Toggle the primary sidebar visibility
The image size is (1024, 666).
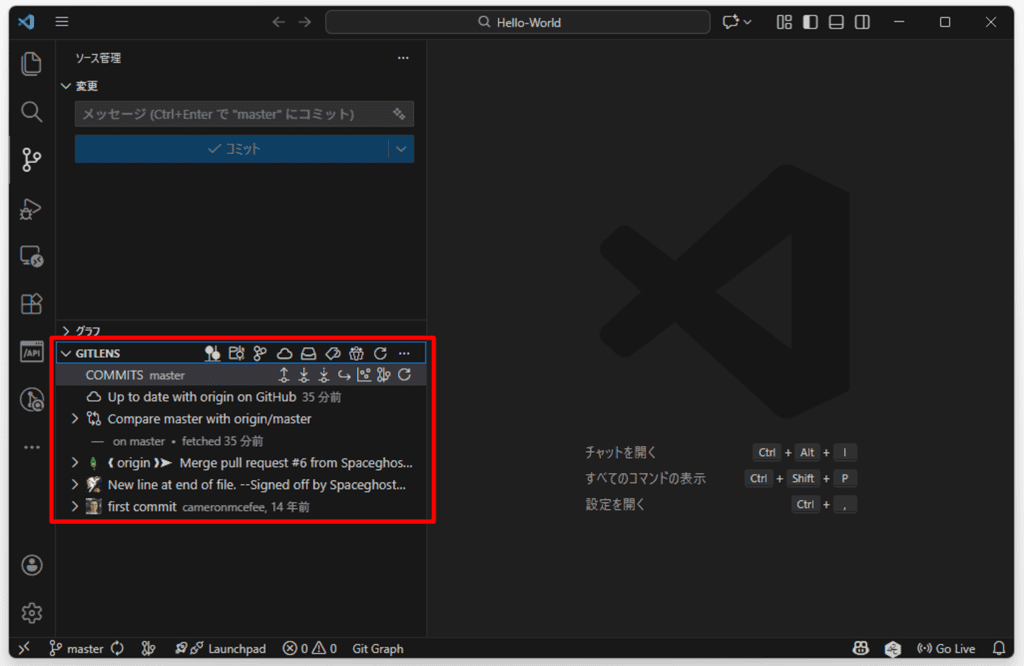tap(810, 21)
